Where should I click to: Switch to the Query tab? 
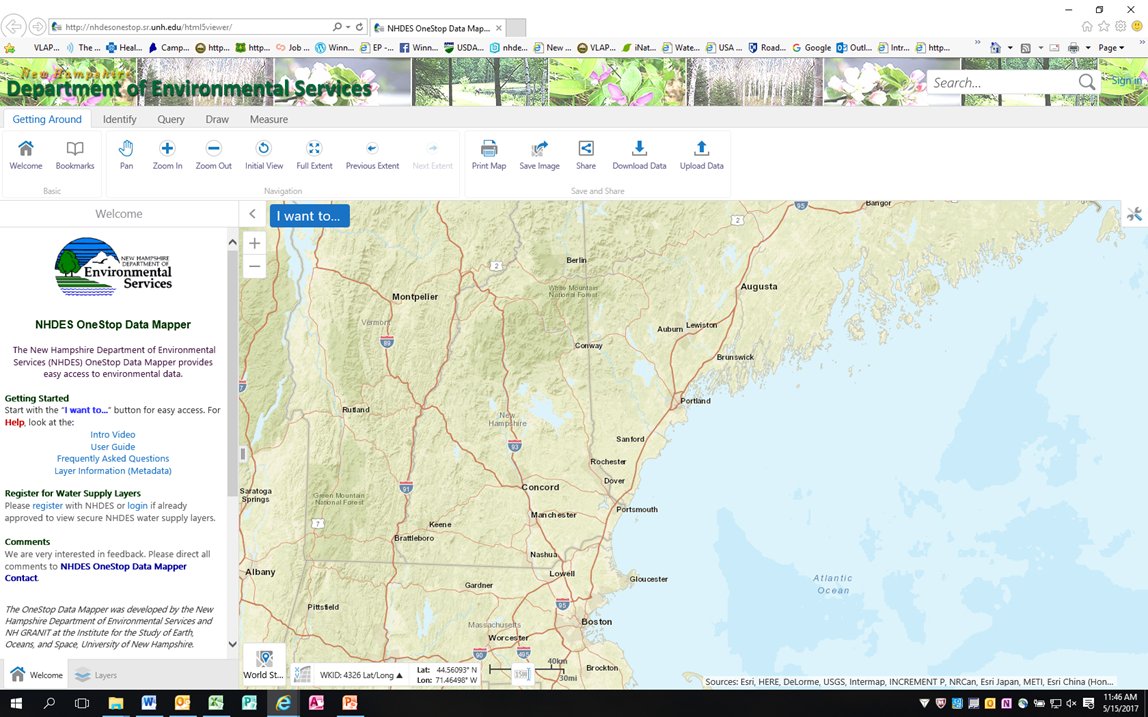coord(171,119)
